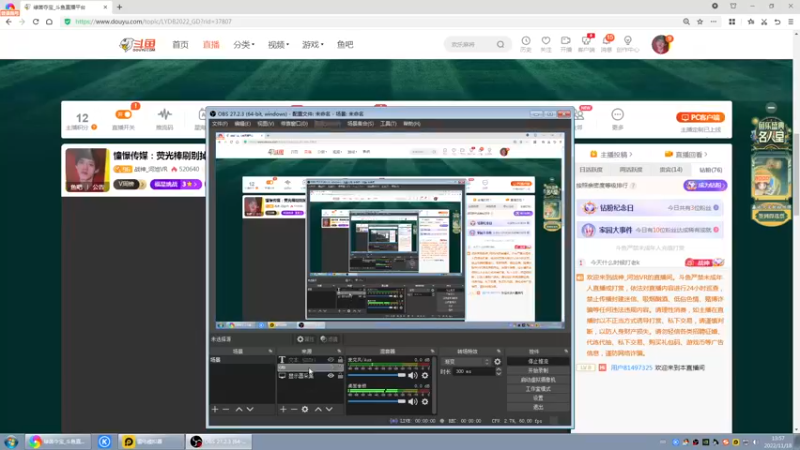Click 启动虚拟摄像机 virtual camera button
Image resolution: width=800 pixels, height=450 pixels.
tap(538, 380)
